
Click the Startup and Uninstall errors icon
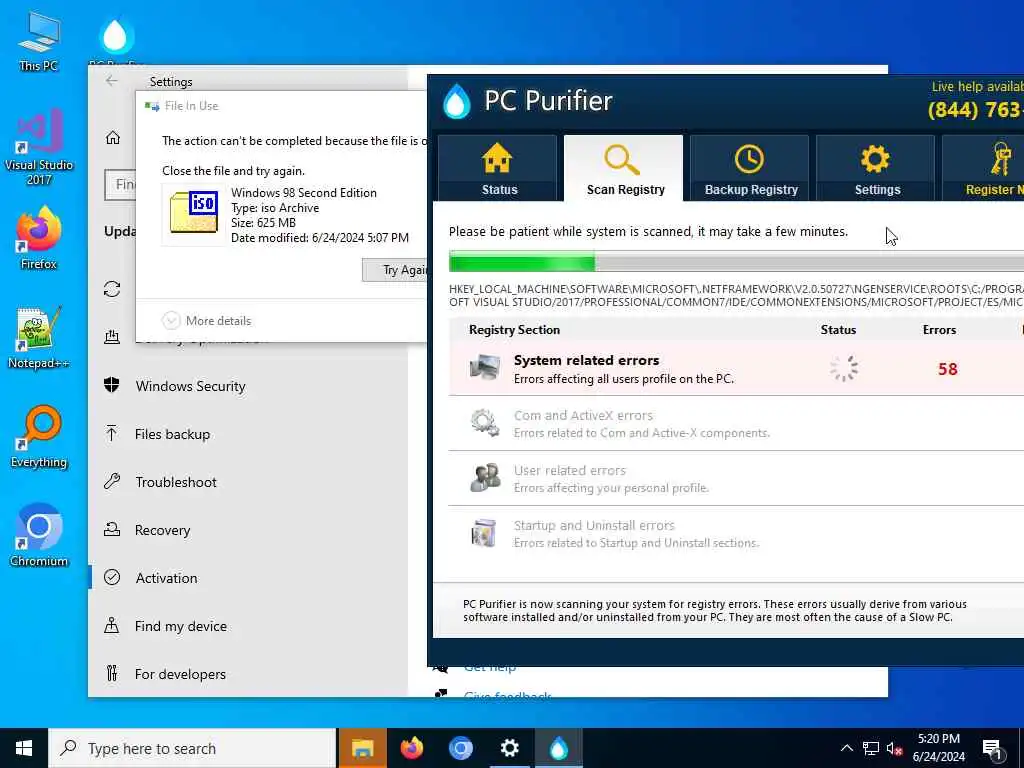(x=484, y=533)
